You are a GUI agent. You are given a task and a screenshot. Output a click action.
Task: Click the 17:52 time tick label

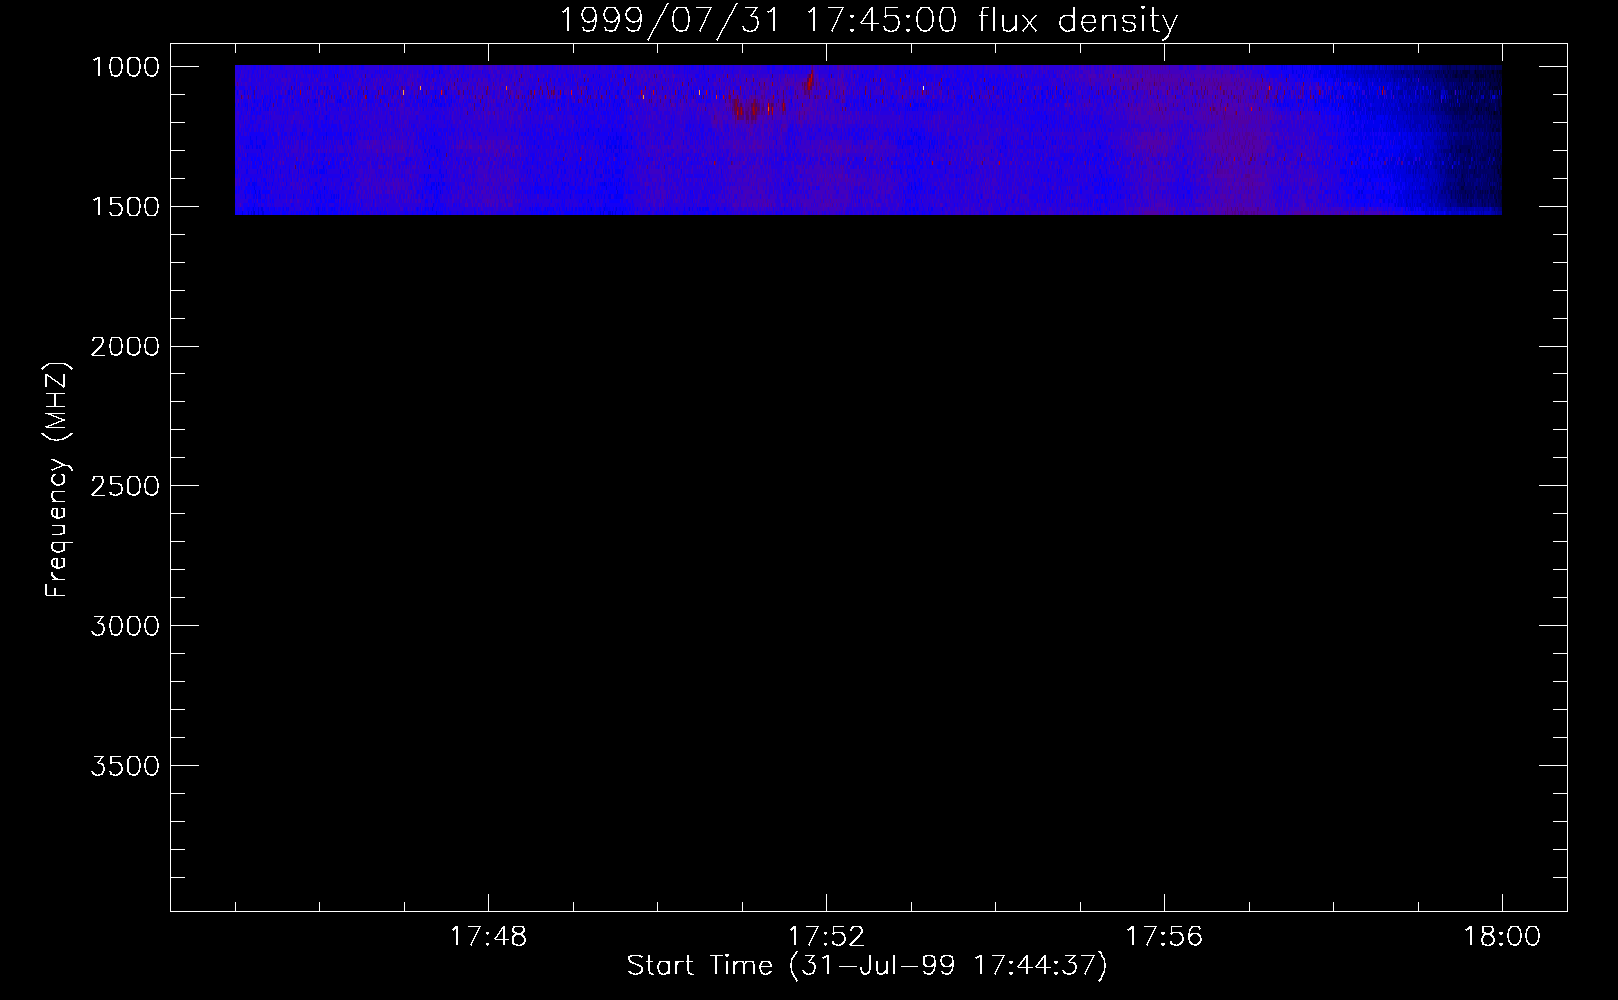pyautogui.click(x=826, y=937)
